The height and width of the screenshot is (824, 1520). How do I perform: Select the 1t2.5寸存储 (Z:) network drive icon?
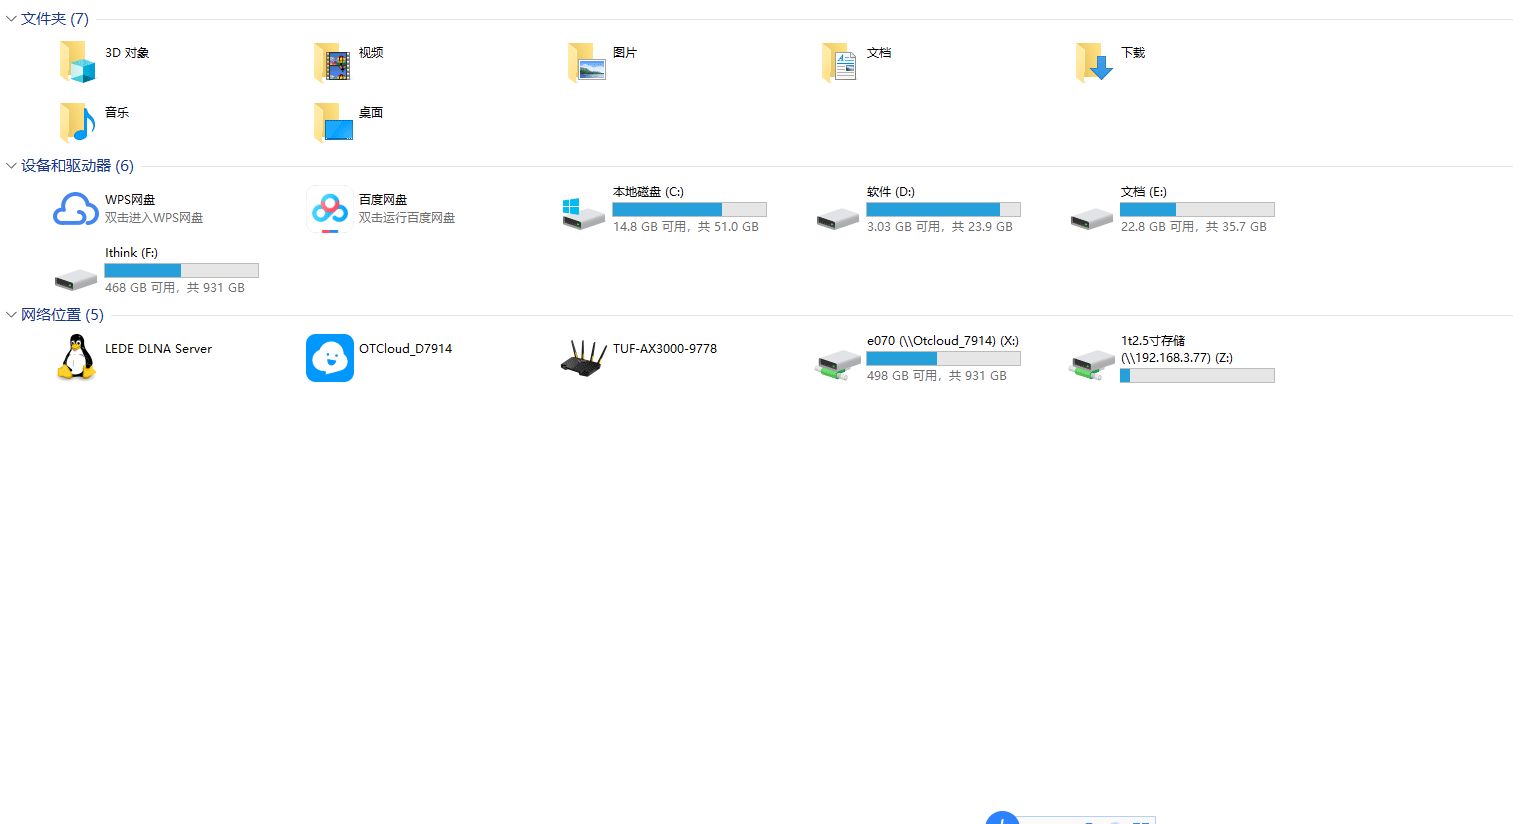tap(1092, 364)
